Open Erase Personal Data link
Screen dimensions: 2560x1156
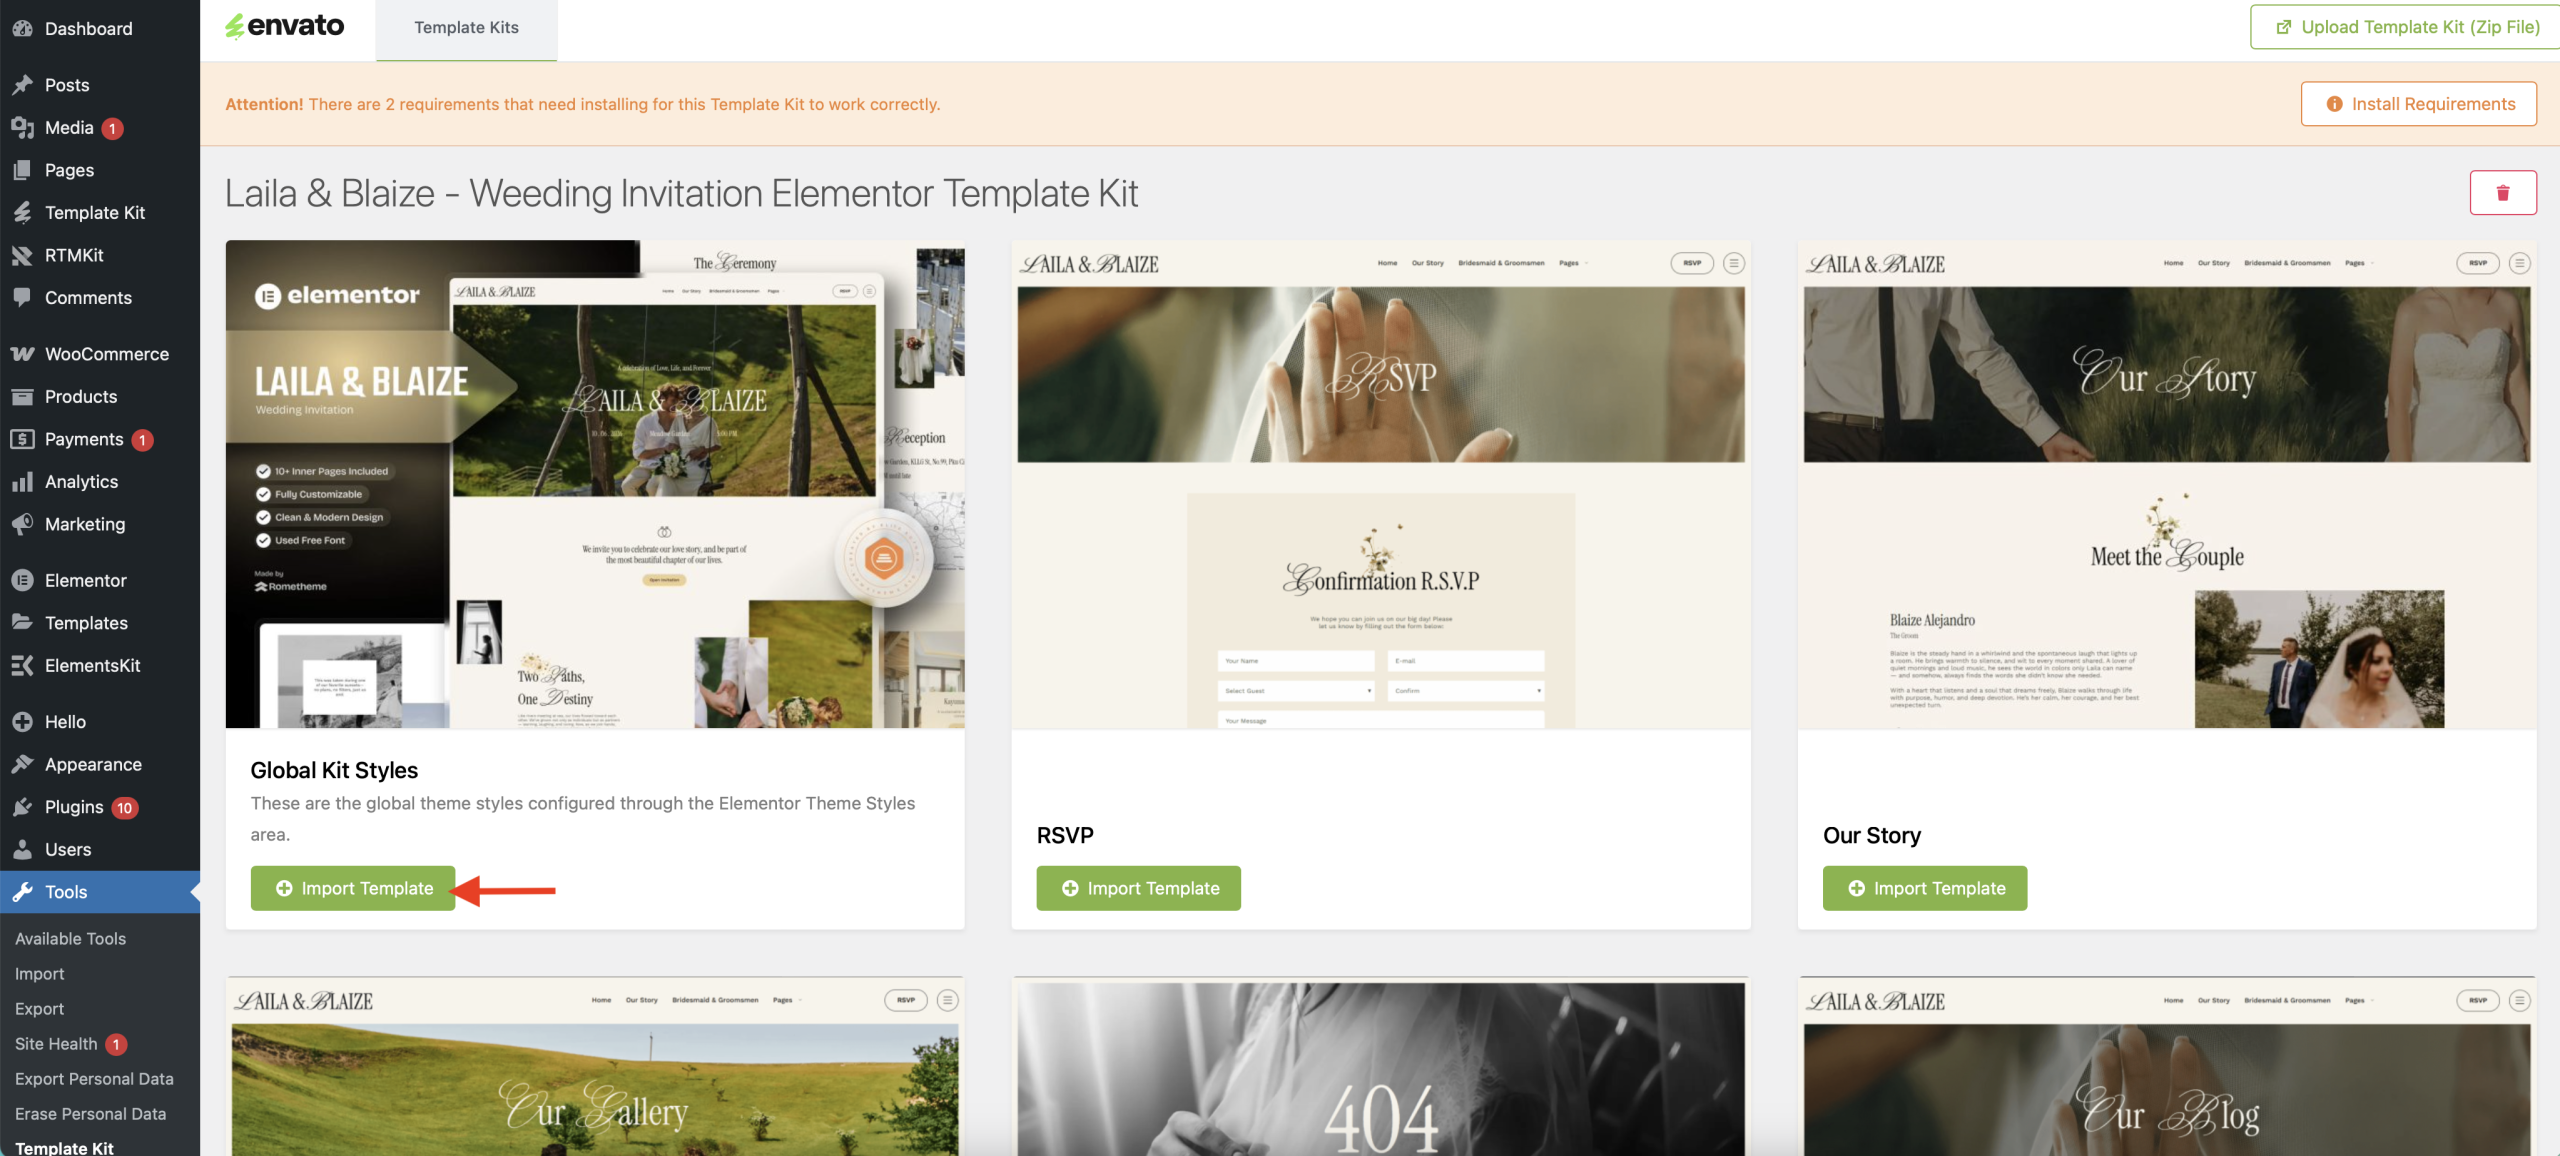tap(91, 1114)
